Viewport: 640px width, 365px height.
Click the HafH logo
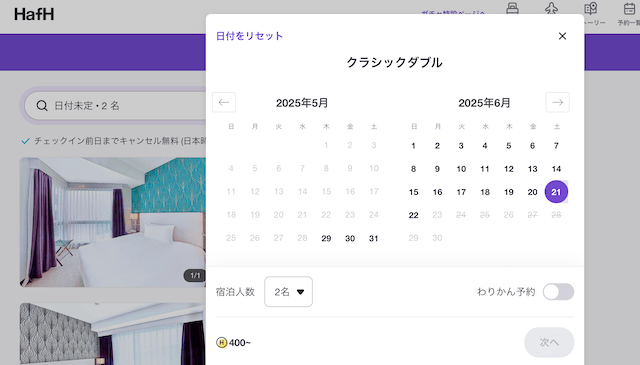[34, 14]
